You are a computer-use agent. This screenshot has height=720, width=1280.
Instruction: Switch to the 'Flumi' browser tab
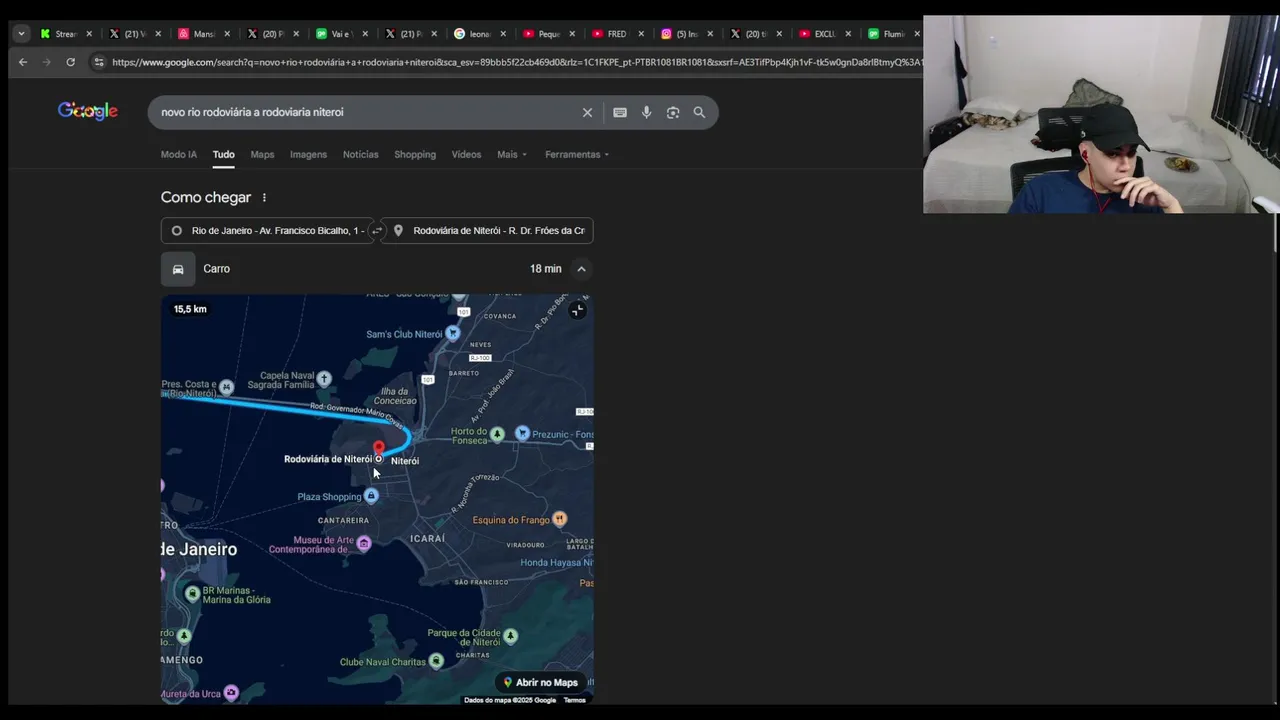(x=893, y=34)
